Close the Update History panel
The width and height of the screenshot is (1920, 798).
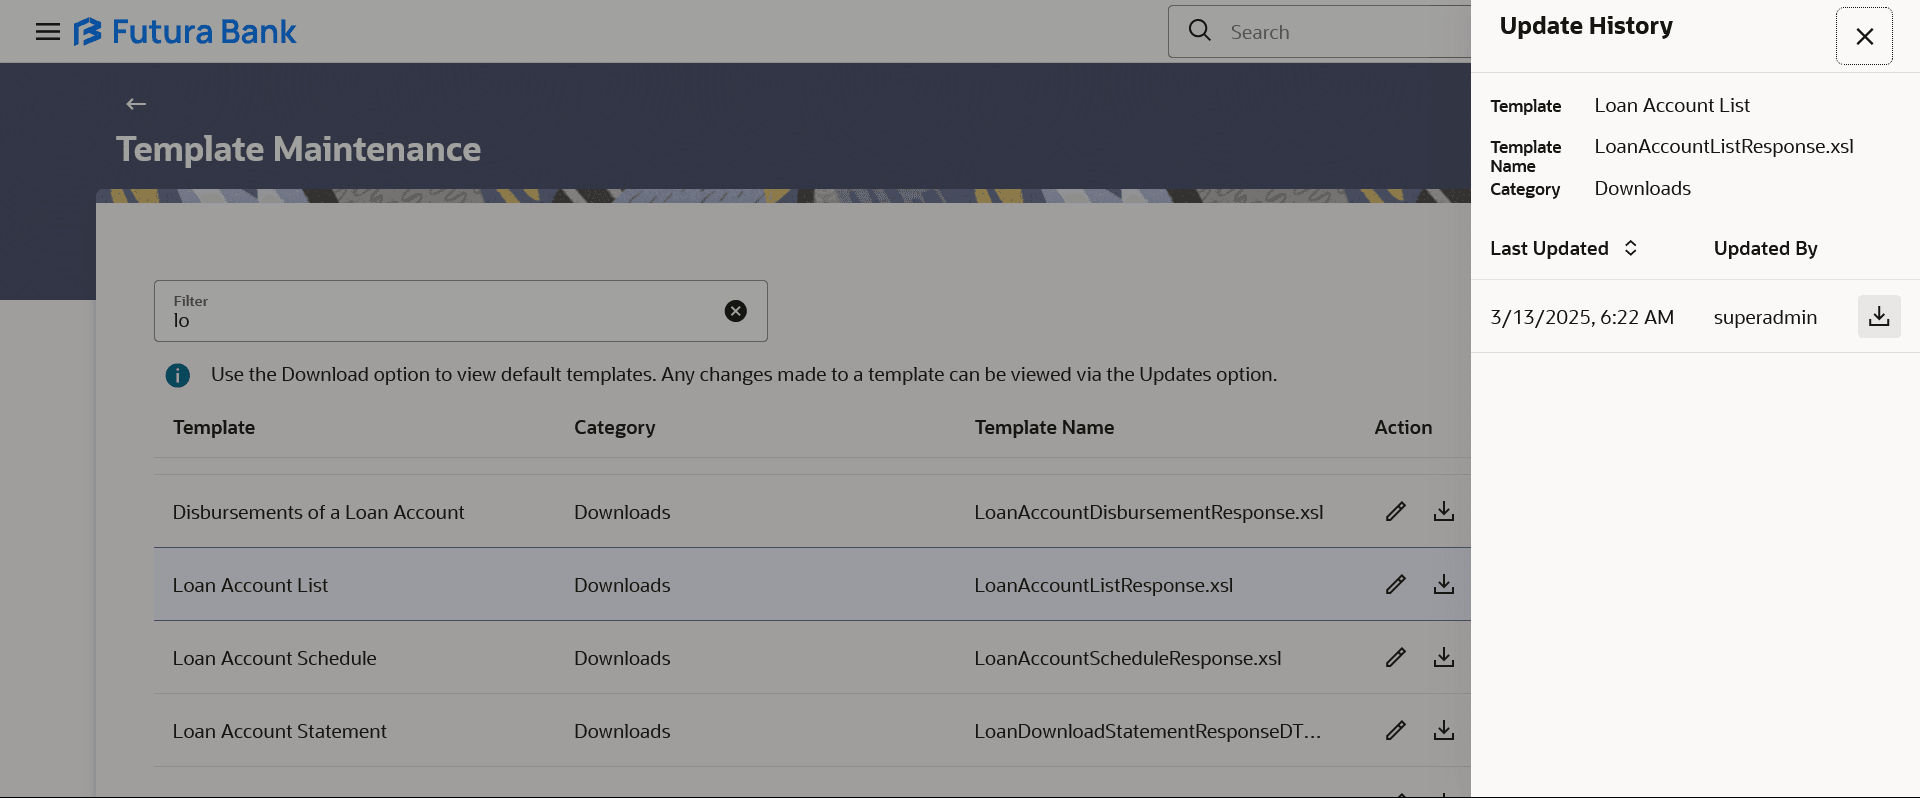click(1864, 36)
